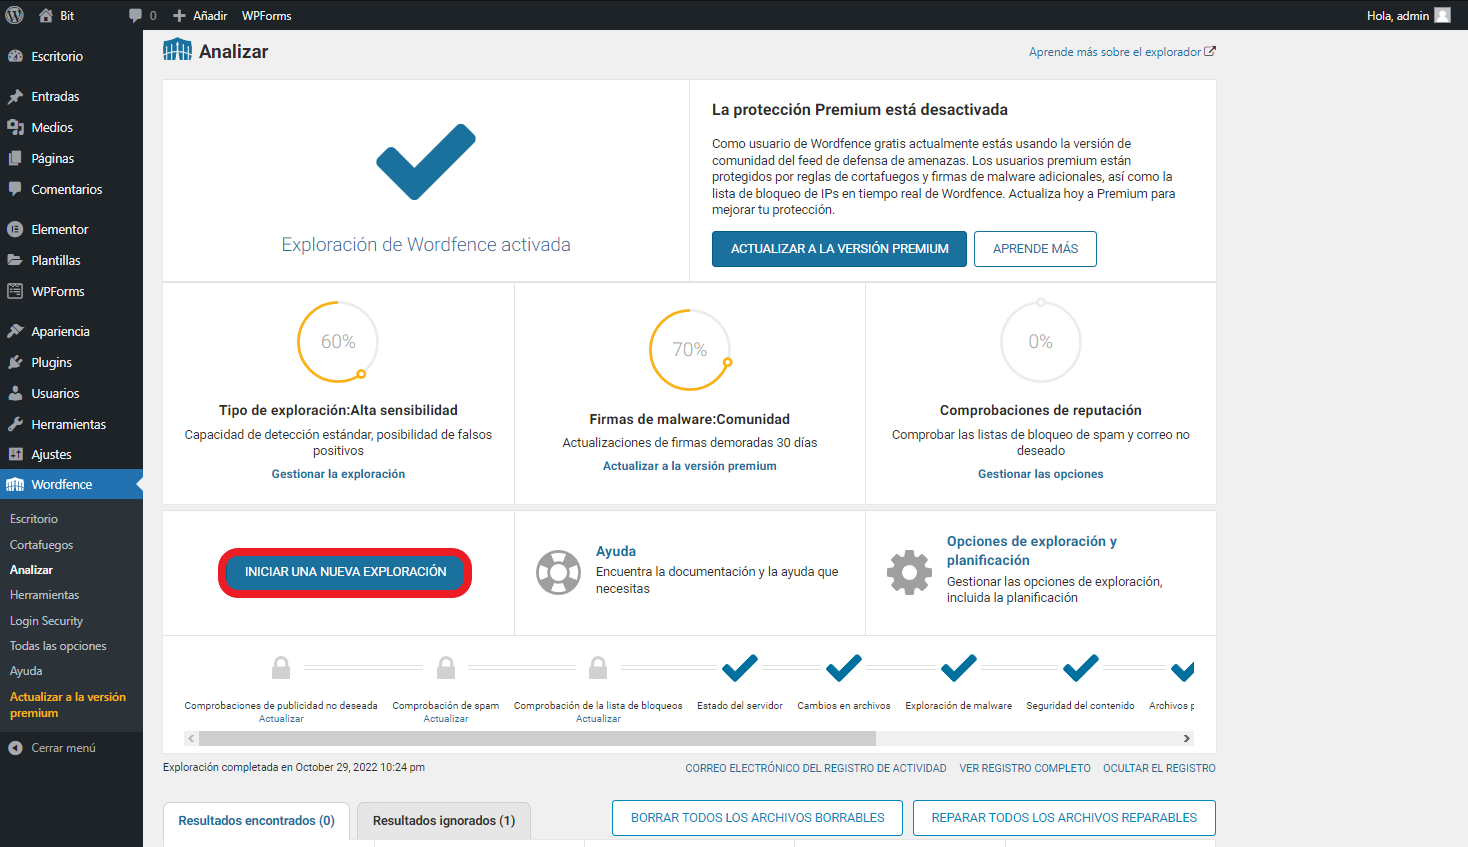Viewport: 1468px width, 847px height.
Task: Click Ocultar el registro link
Action: point(1159,768)
